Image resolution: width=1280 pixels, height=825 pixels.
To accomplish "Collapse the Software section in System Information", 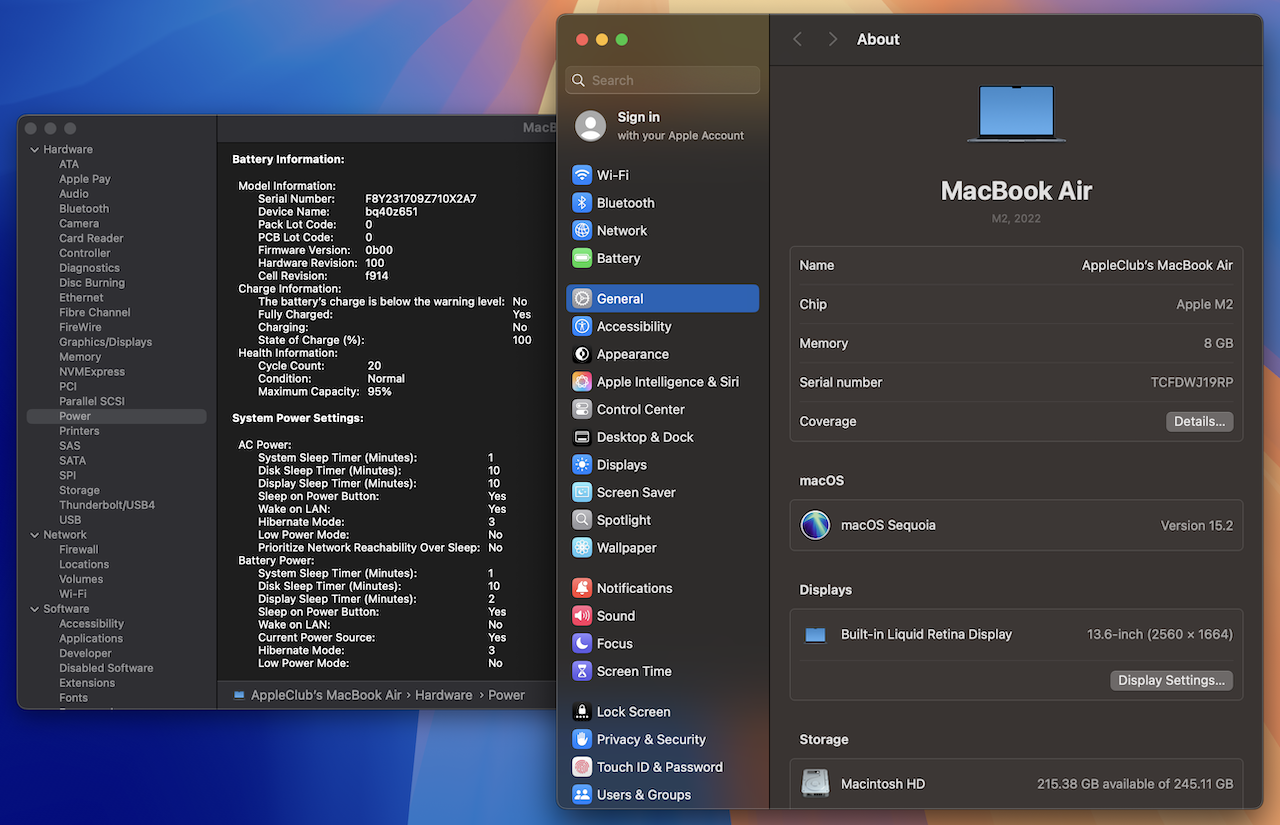I will tap(36, 609).
